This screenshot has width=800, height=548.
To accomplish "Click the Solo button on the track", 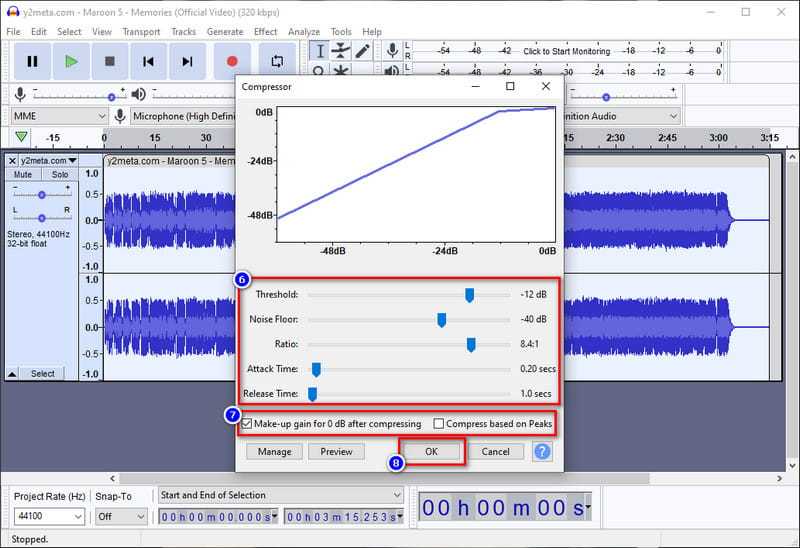I will point(60,175).
